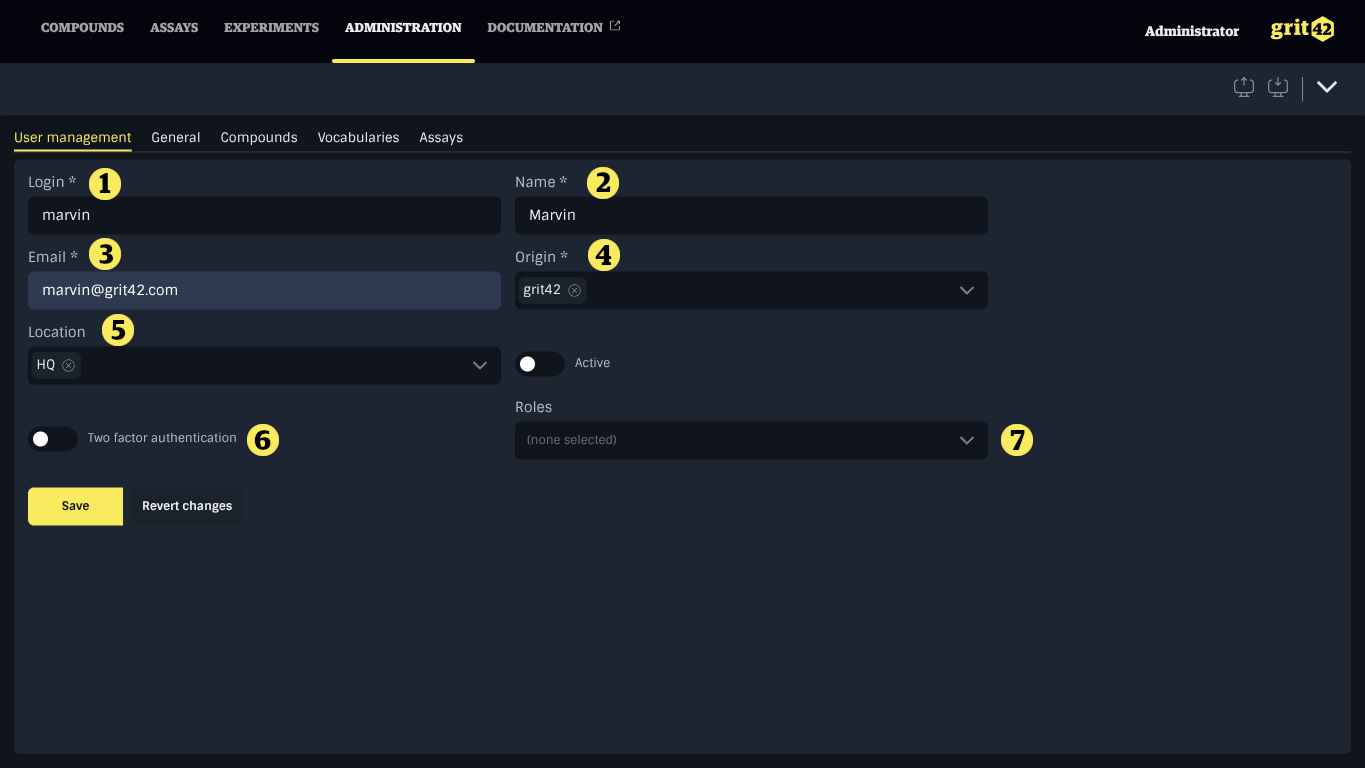The height and width of the screenshot is (768, 1365).
Task: Expand the toolbar chevron menu
Action: [x=1327, y=87]
